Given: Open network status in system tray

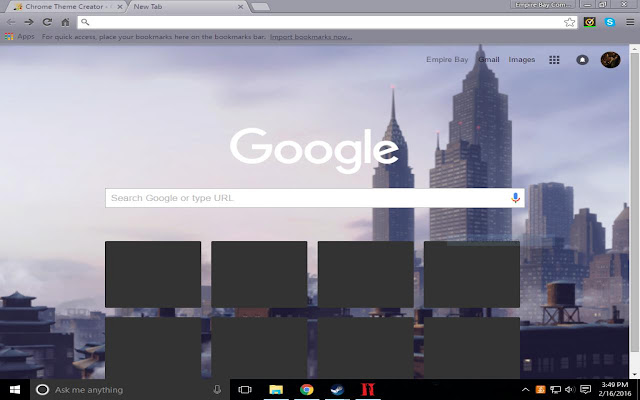Looking at the screenshot, I should click(x=555, y=390).
